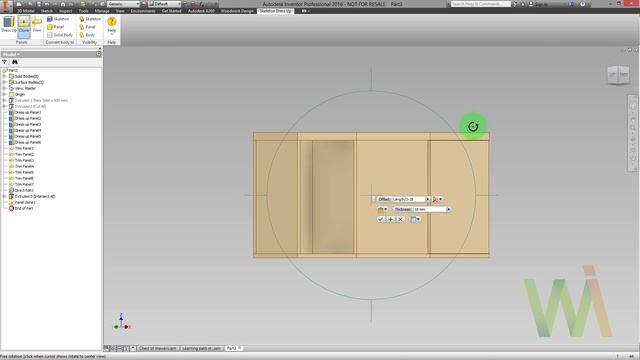
Task: Open the Default appearance dropdown
Action: [164, 4]
